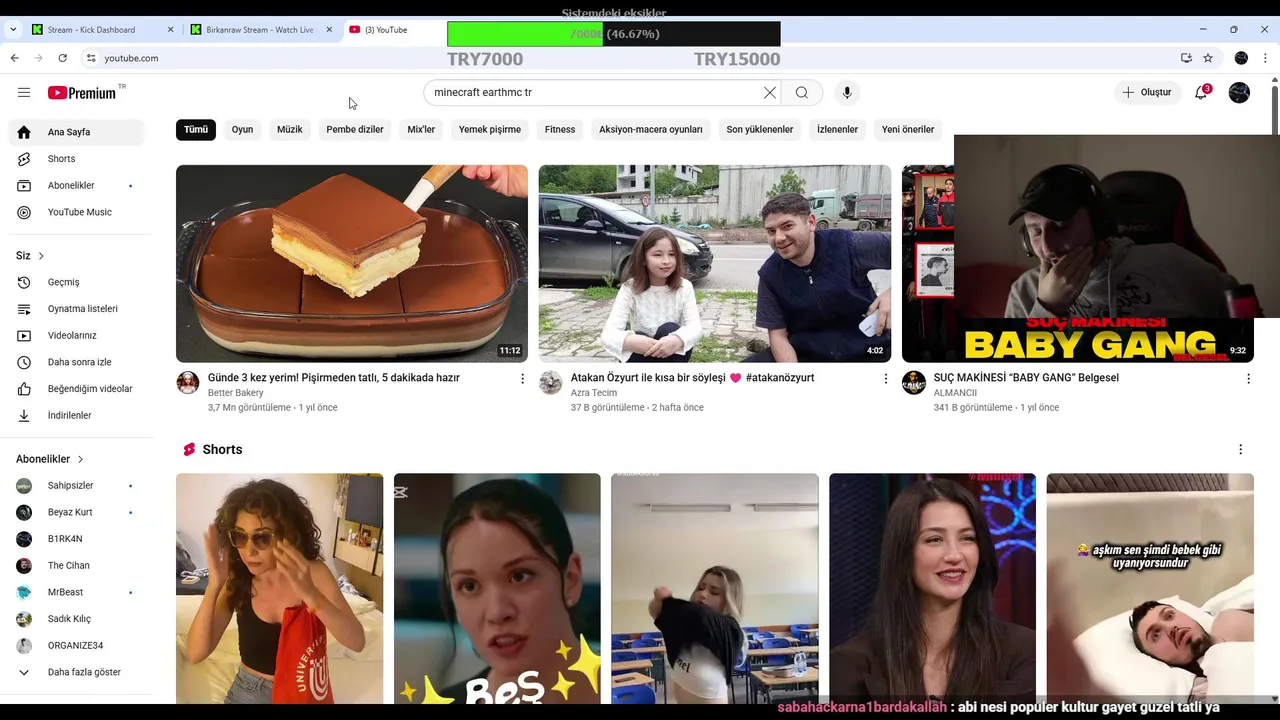Open the account avatar menu
The height and width of the screenshot is (720, 1280).
pos(1239,93)
